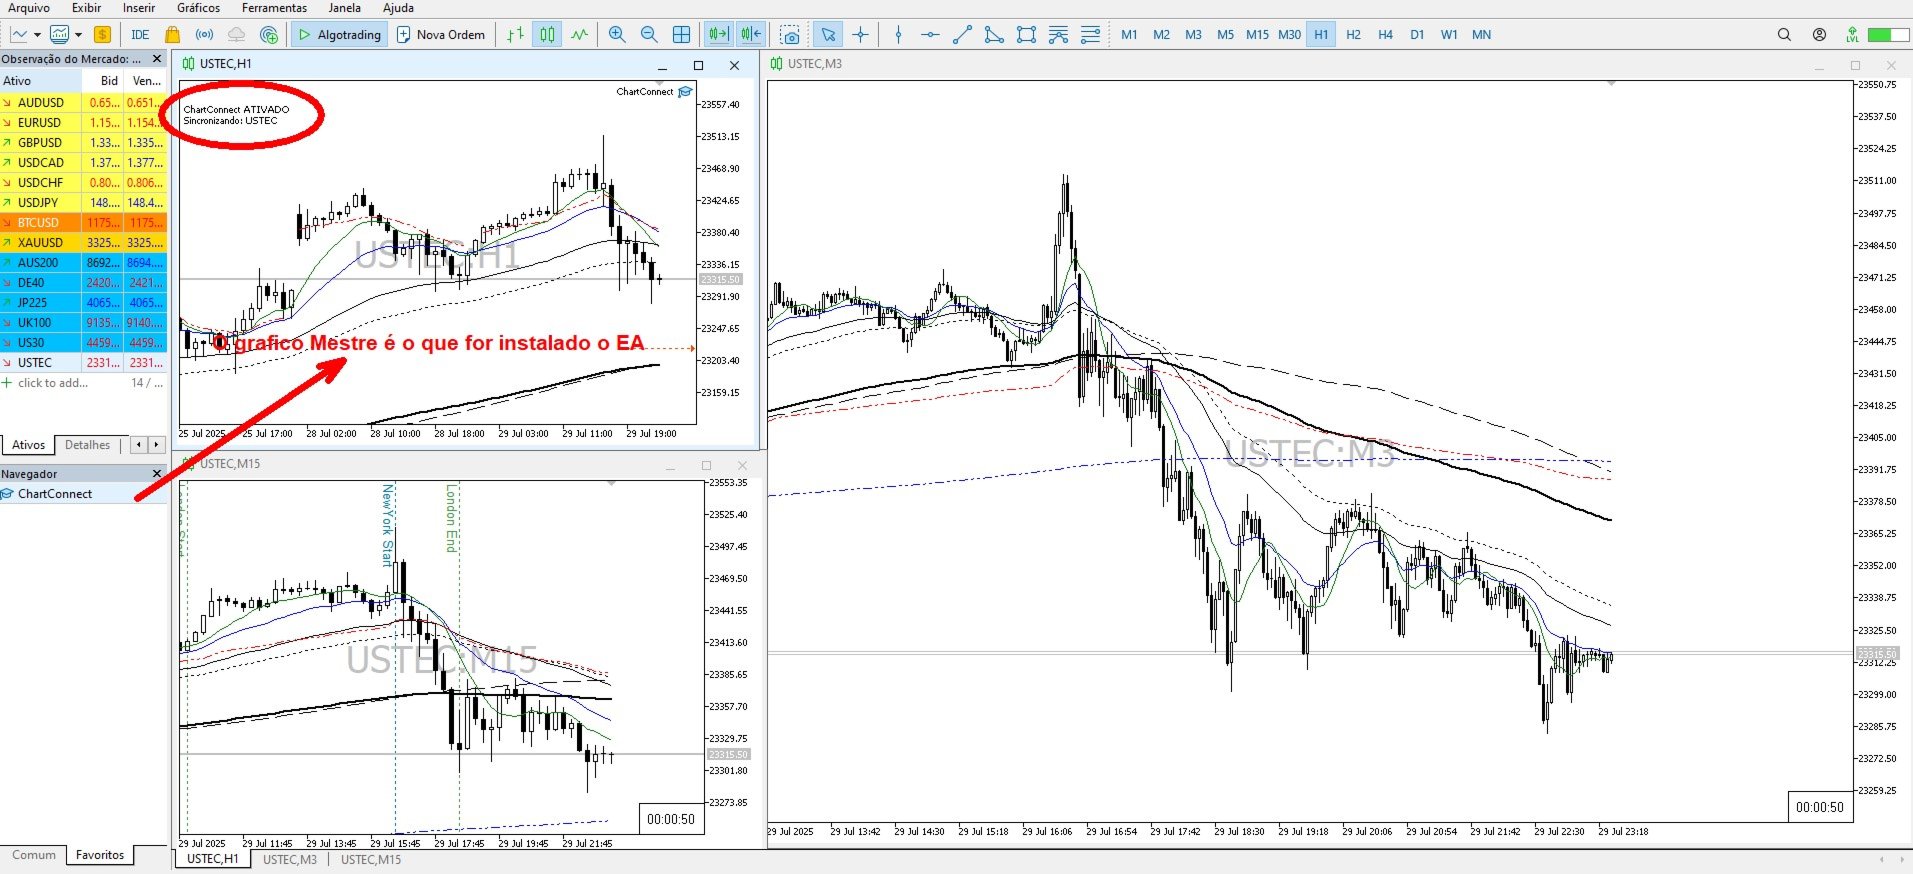This screenshot has height=874, width=1913.
Task: Select the rectangle shape drawing tool
Action: 1026,35
